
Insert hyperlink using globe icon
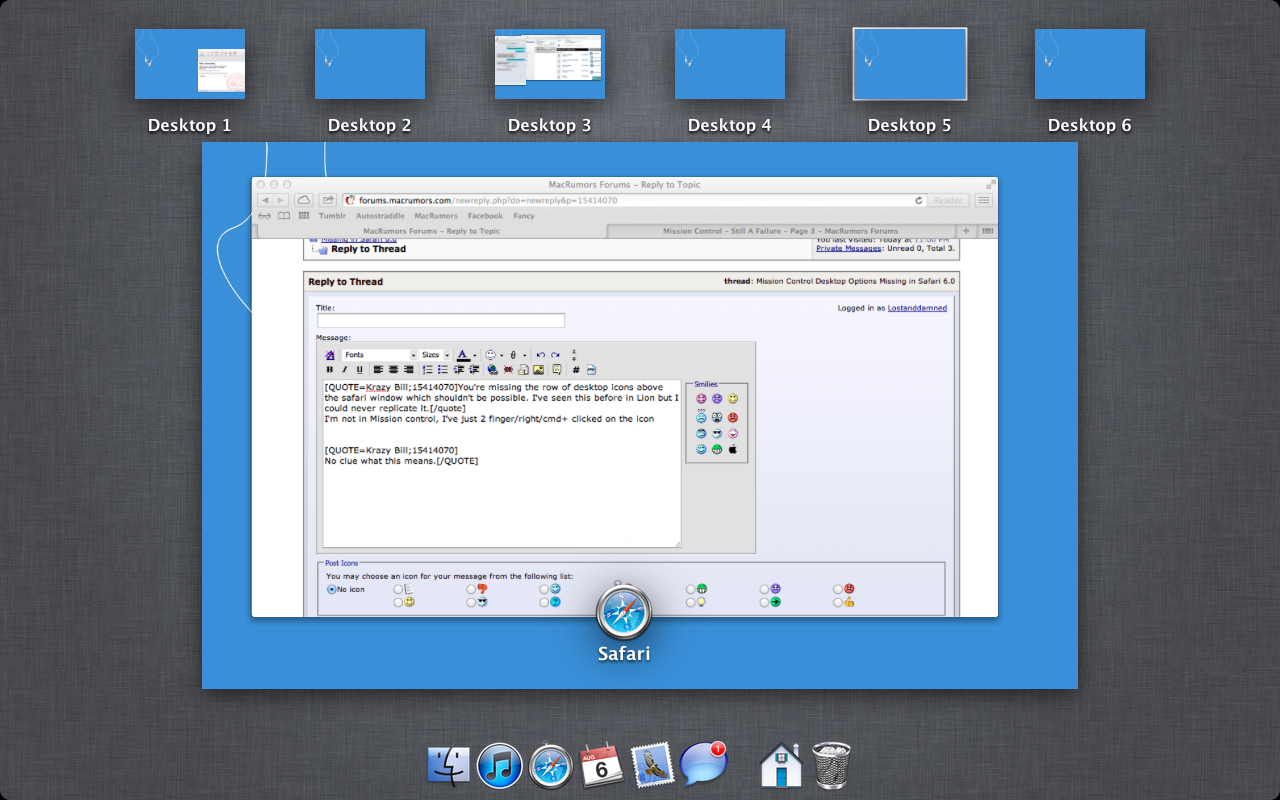492,369
